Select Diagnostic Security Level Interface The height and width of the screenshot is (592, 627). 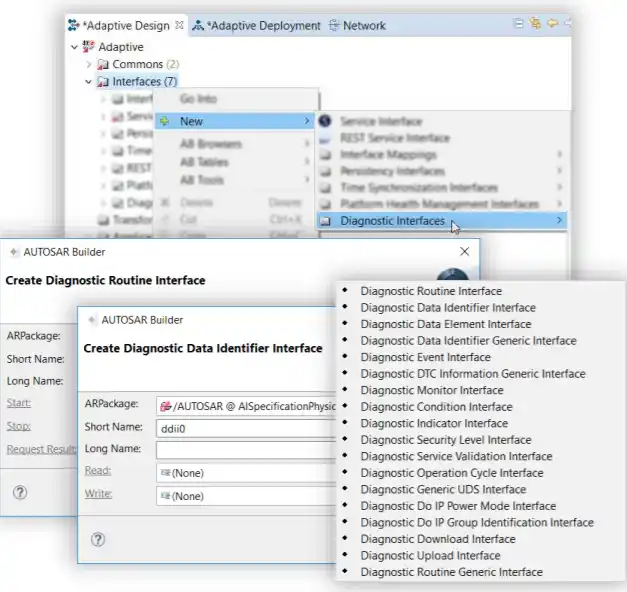click(446, 440)
